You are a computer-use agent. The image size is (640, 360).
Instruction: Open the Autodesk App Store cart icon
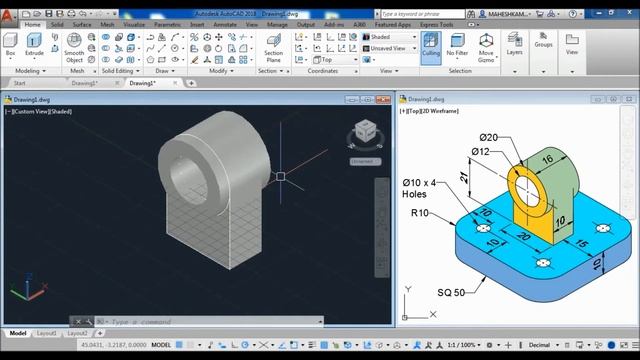tap(540, 14)
